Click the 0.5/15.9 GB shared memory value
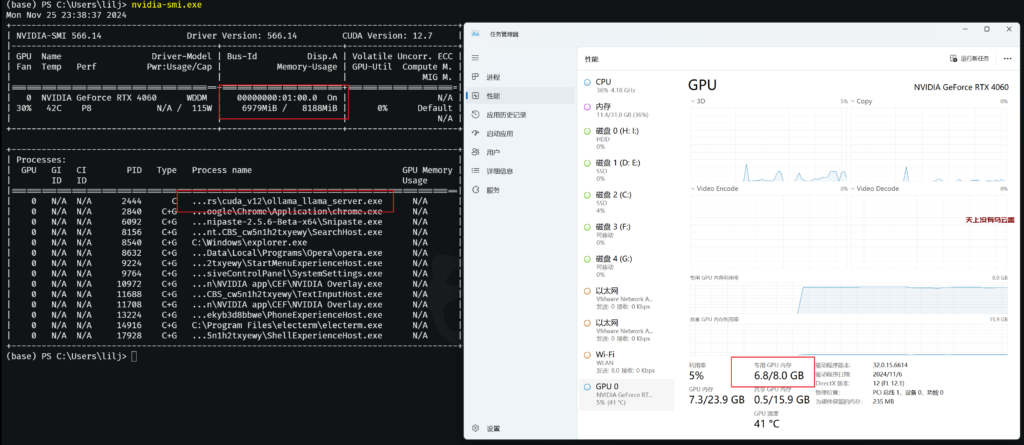 (x=782, y=399)
